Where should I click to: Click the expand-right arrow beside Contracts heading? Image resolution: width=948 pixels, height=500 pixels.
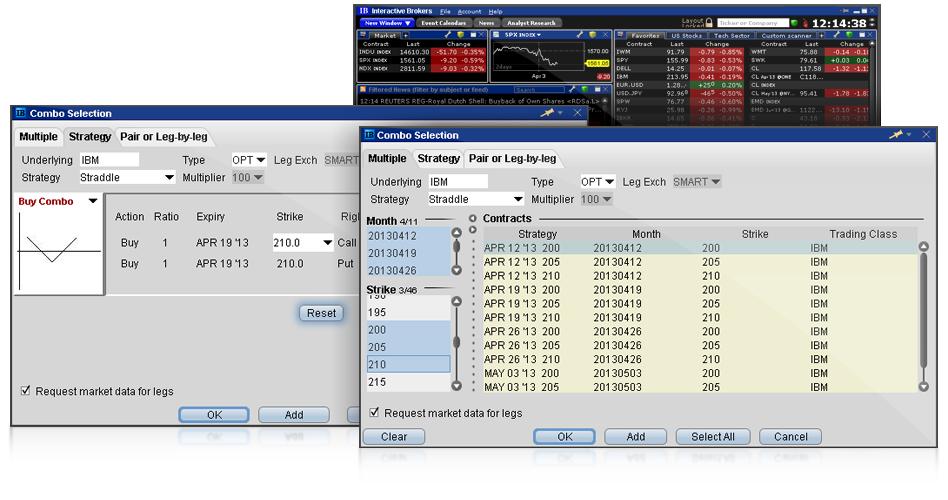472,230
